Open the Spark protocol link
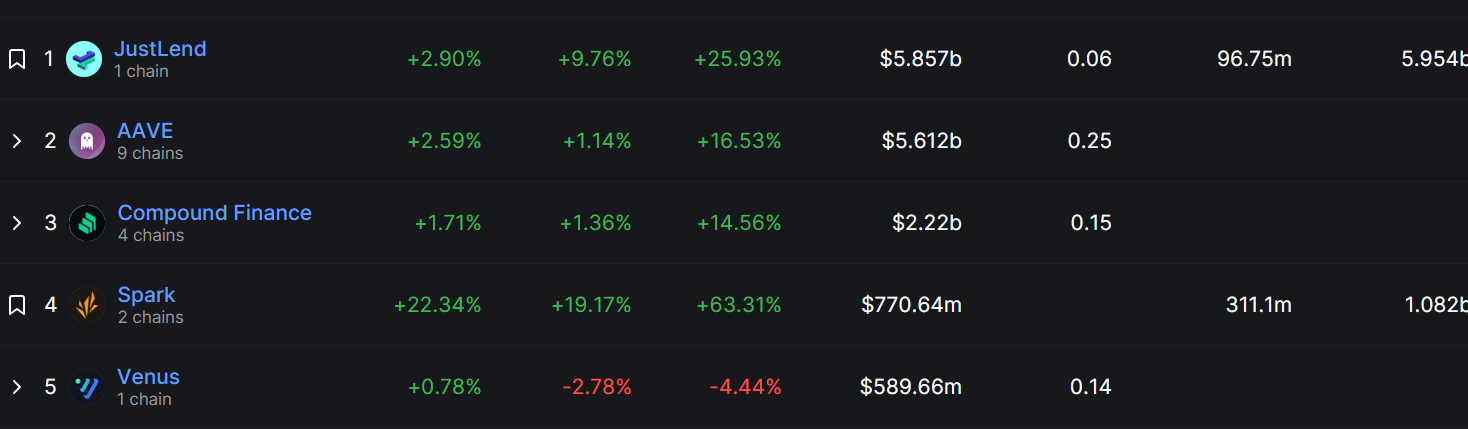This screenshot has width=1468, height=429. (x=146, y=294)
